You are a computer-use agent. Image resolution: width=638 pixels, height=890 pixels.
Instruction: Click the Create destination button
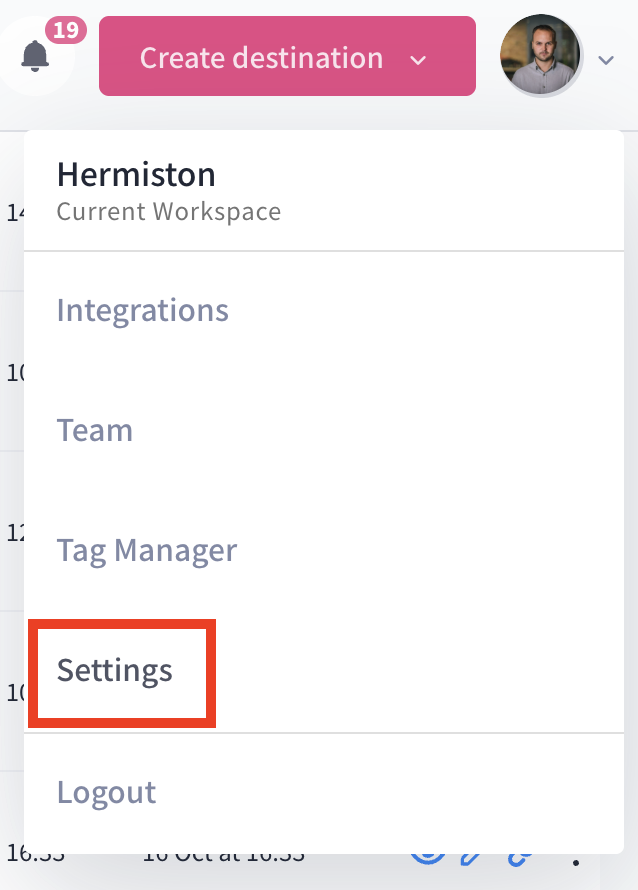point(261,57)
